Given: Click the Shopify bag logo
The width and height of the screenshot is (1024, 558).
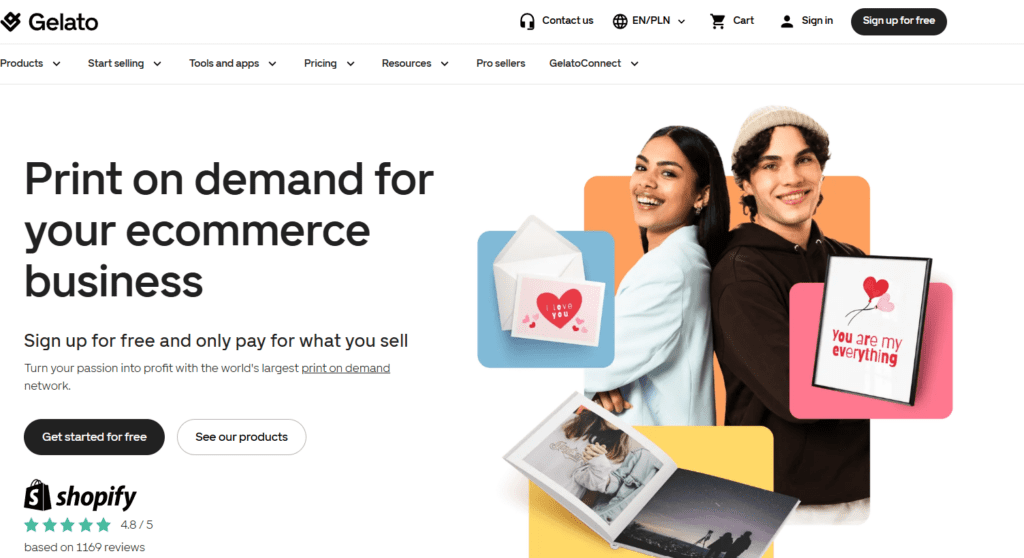Looking at the screenshot, I should (37, 495).
